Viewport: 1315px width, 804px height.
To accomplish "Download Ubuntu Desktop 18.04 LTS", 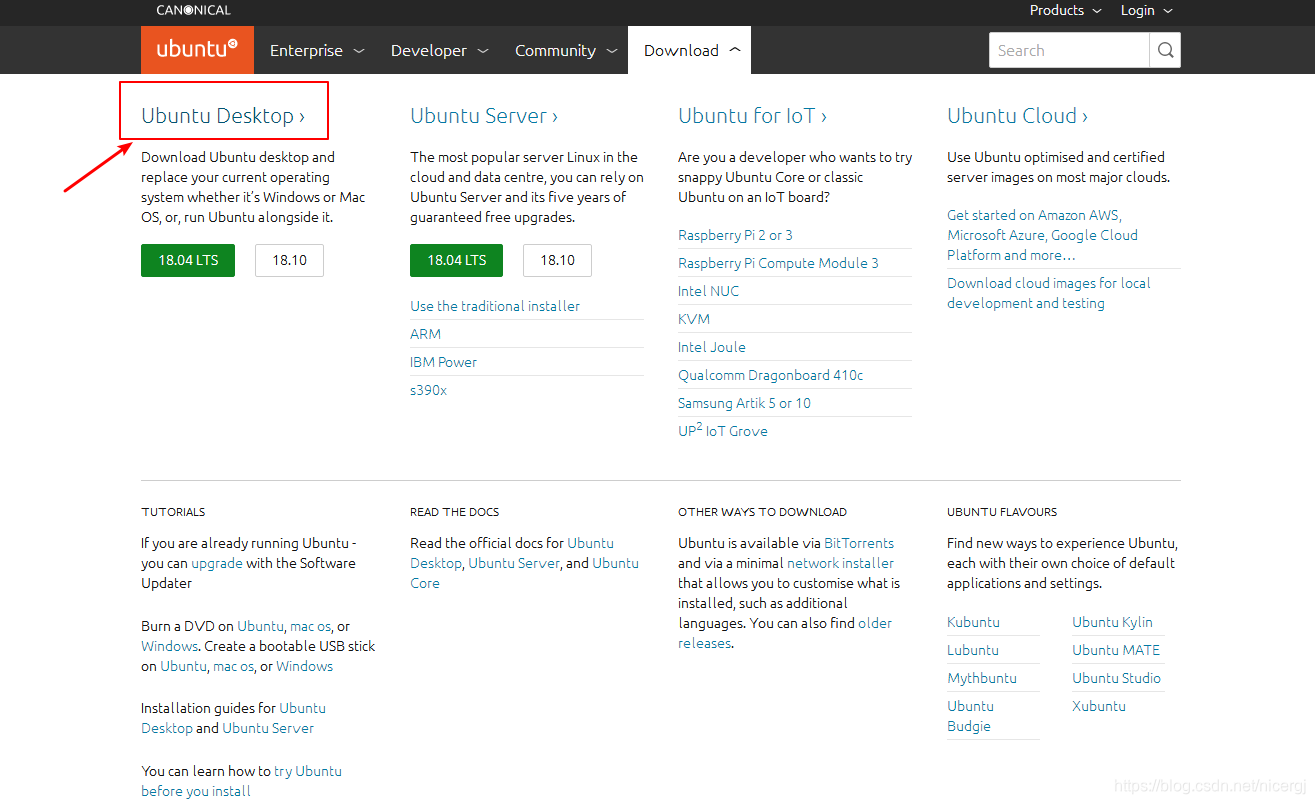I will 188,260.
